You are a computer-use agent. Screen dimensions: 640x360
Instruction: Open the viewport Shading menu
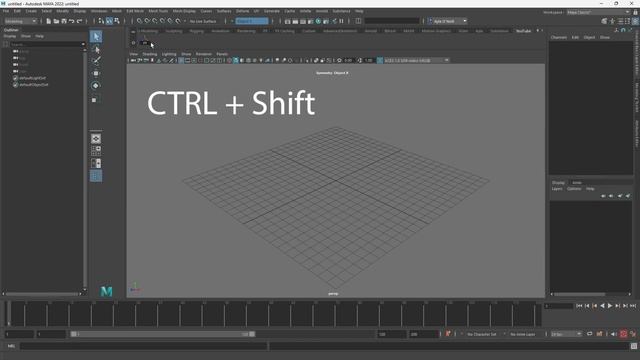coord(149,54)
